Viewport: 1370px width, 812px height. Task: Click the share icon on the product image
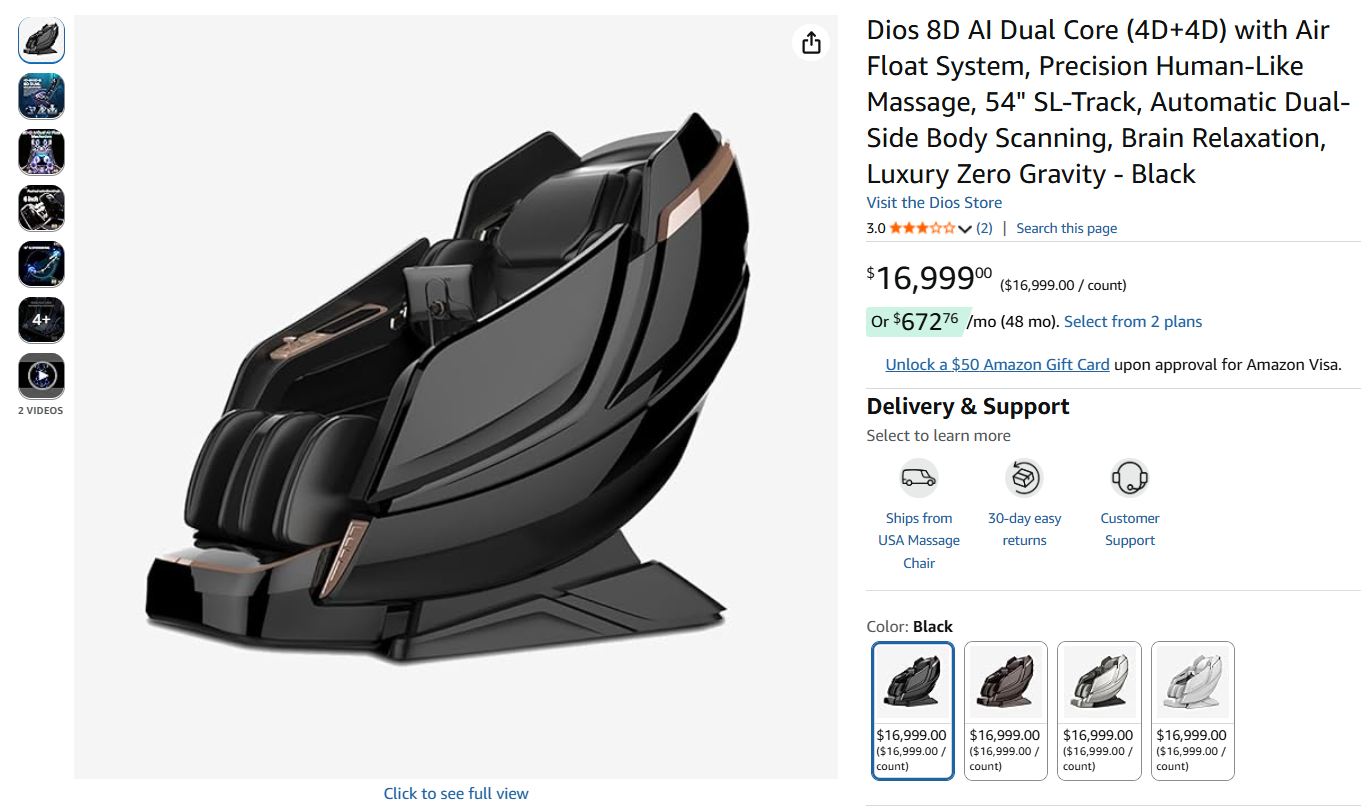coord(811,43)
